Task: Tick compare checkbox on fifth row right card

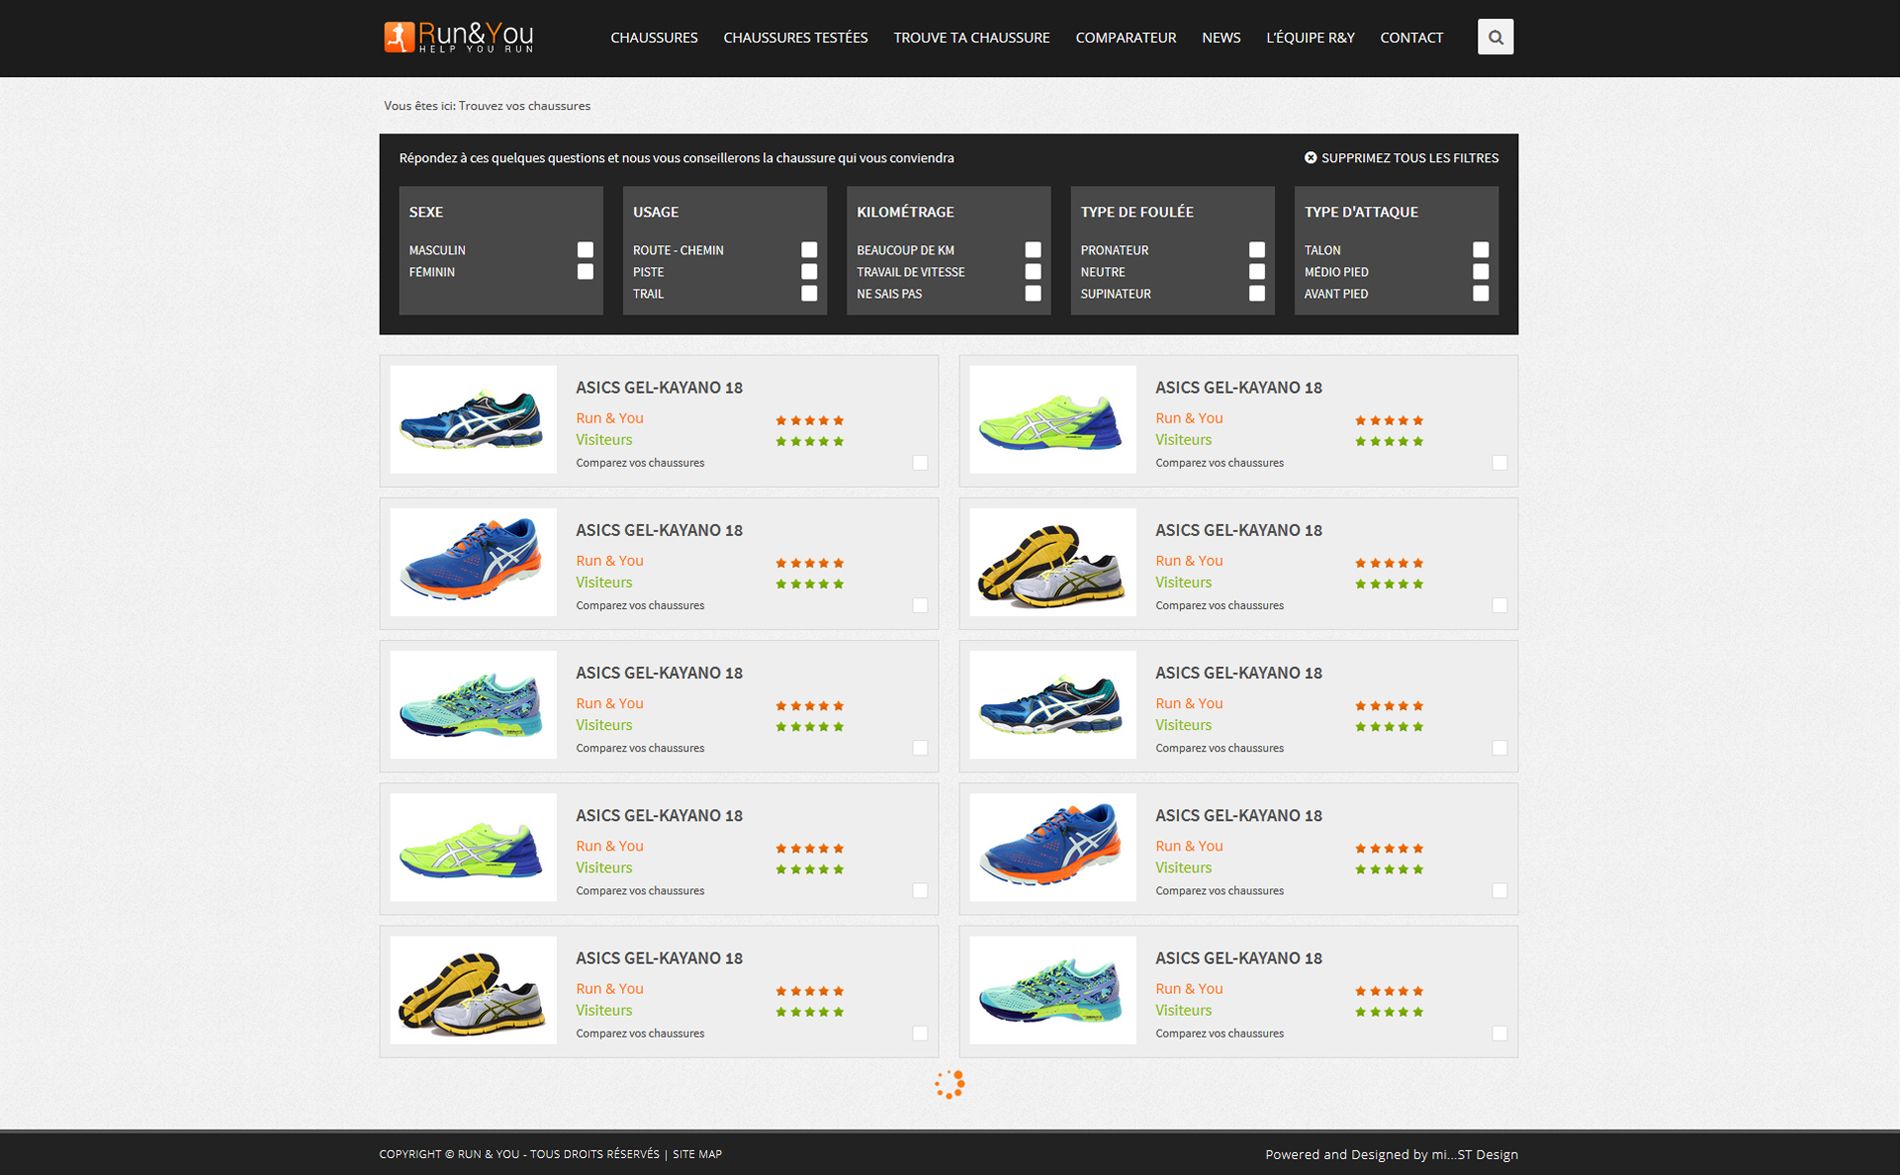Action: (1499, 1034)
